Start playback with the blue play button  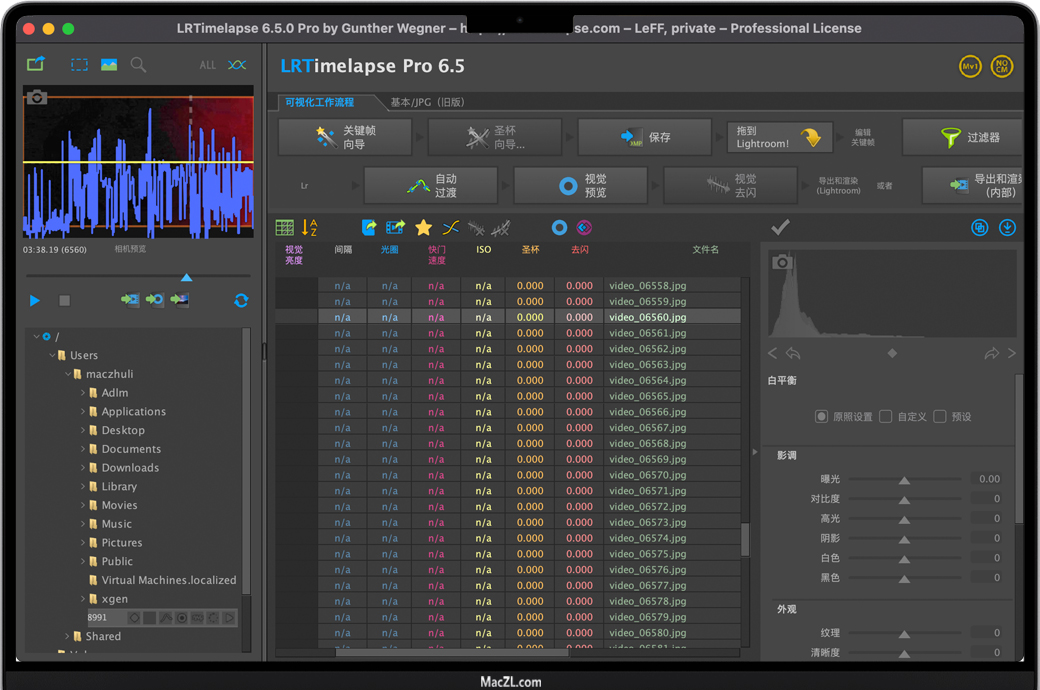(35, 300)
